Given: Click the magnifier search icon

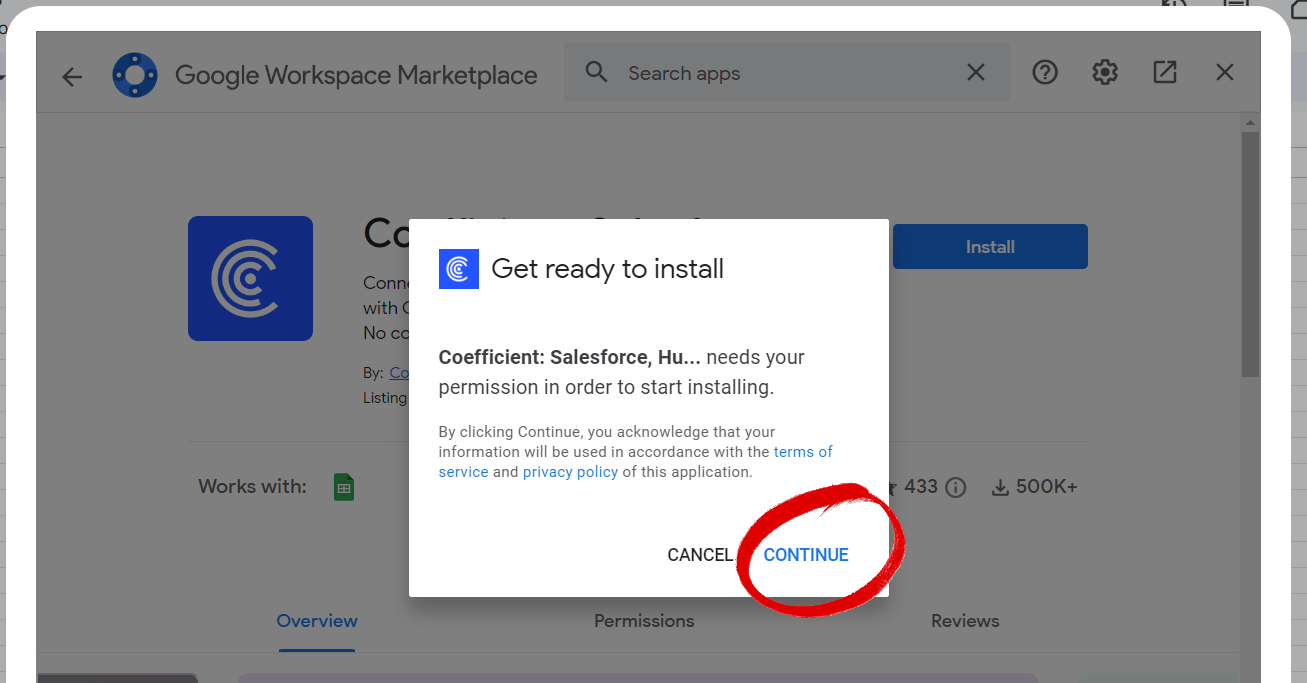Looking at the screenshot, I should 596,72.
